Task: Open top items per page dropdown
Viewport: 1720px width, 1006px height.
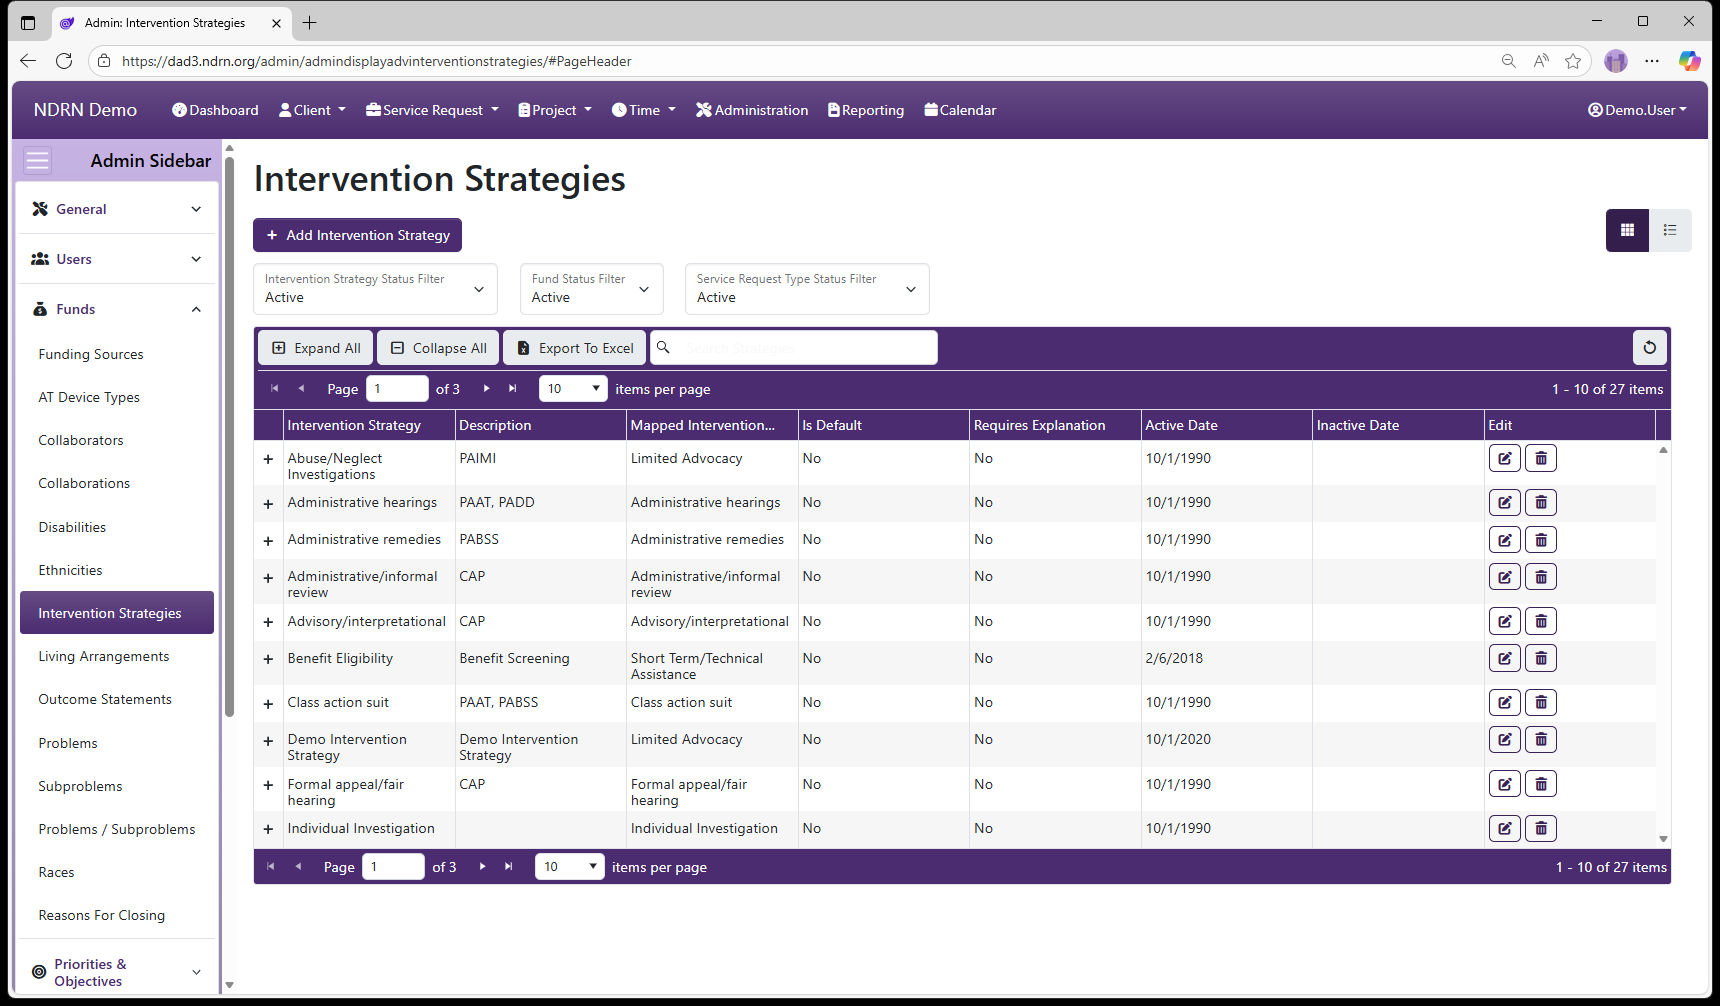Action: click(573, 388)
